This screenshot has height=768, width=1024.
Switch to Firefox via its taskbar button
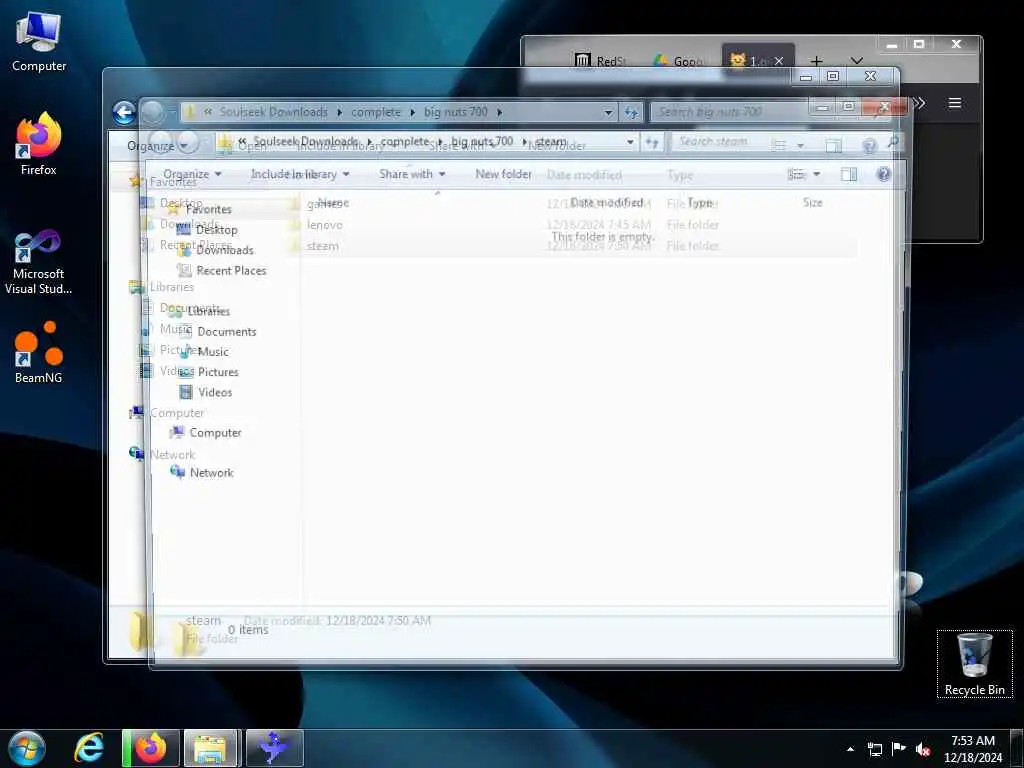point(152,748)
